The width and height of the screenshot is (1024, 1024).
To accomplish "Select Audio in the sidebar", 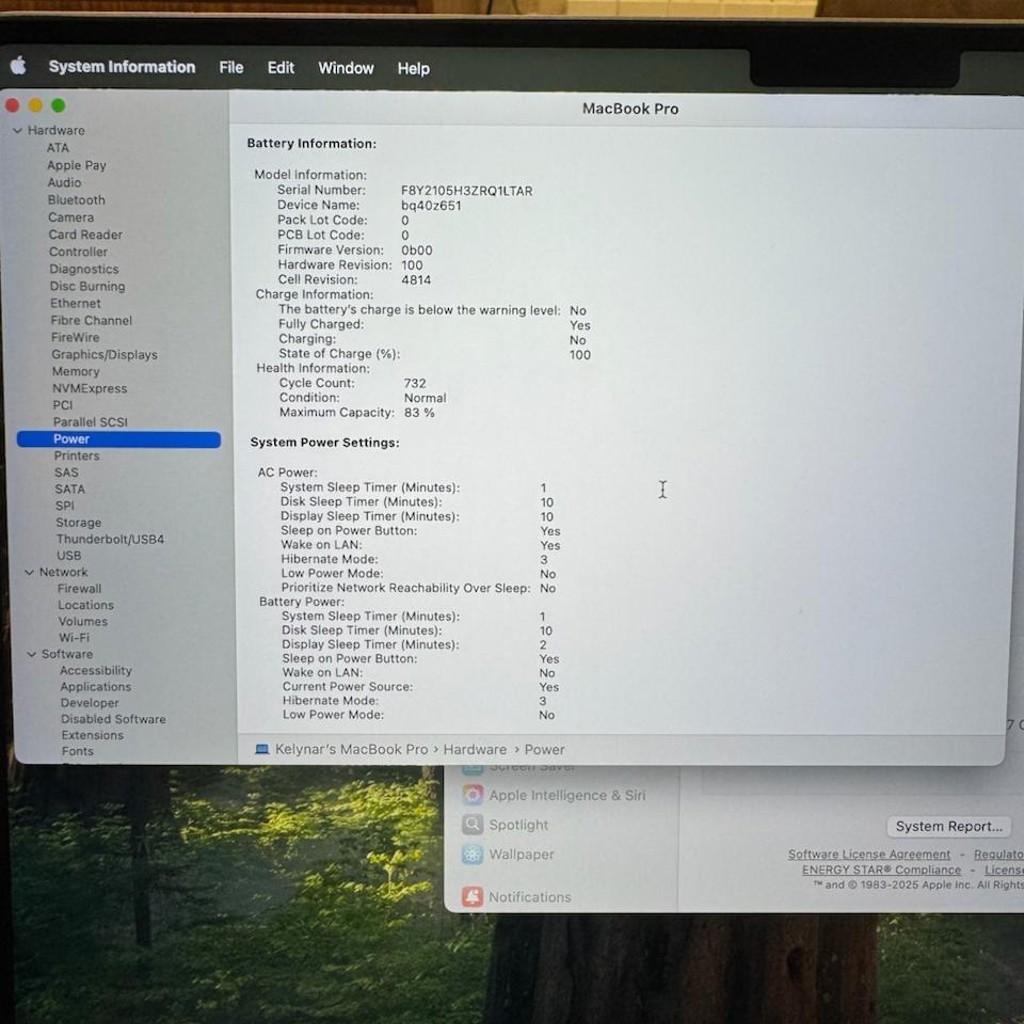I will (x=64, y=182).
